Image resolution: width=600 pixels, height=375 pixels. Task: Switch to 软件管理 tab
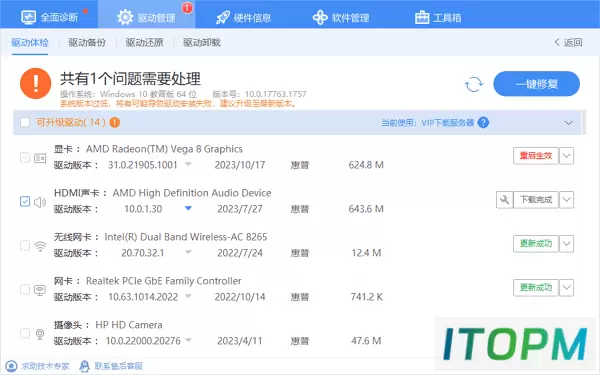tap(341, 17)
